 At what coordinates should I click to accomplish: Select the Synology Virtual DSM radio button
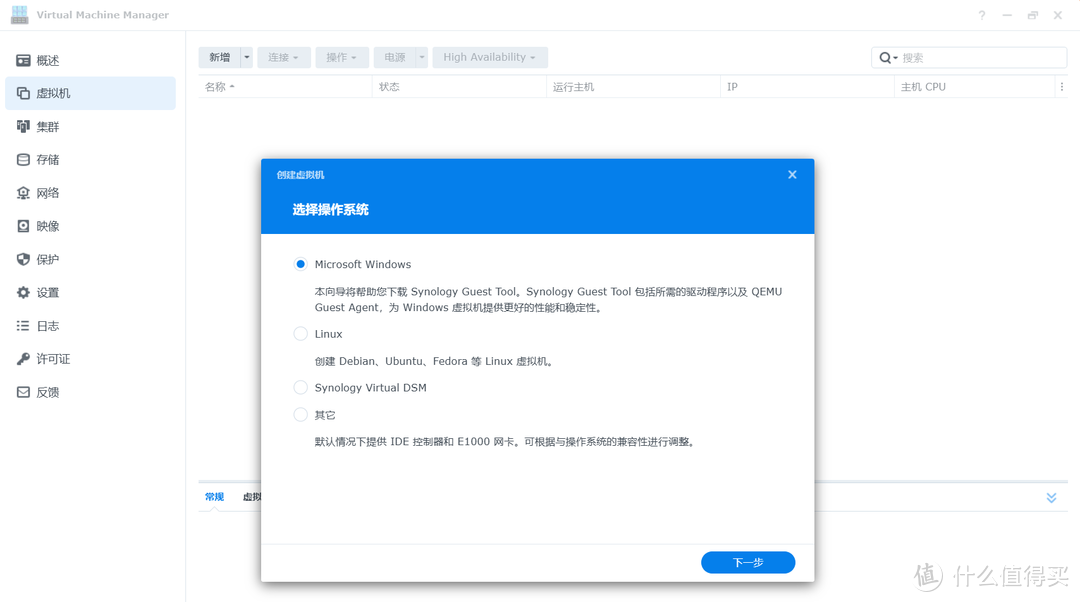point(300,387)
